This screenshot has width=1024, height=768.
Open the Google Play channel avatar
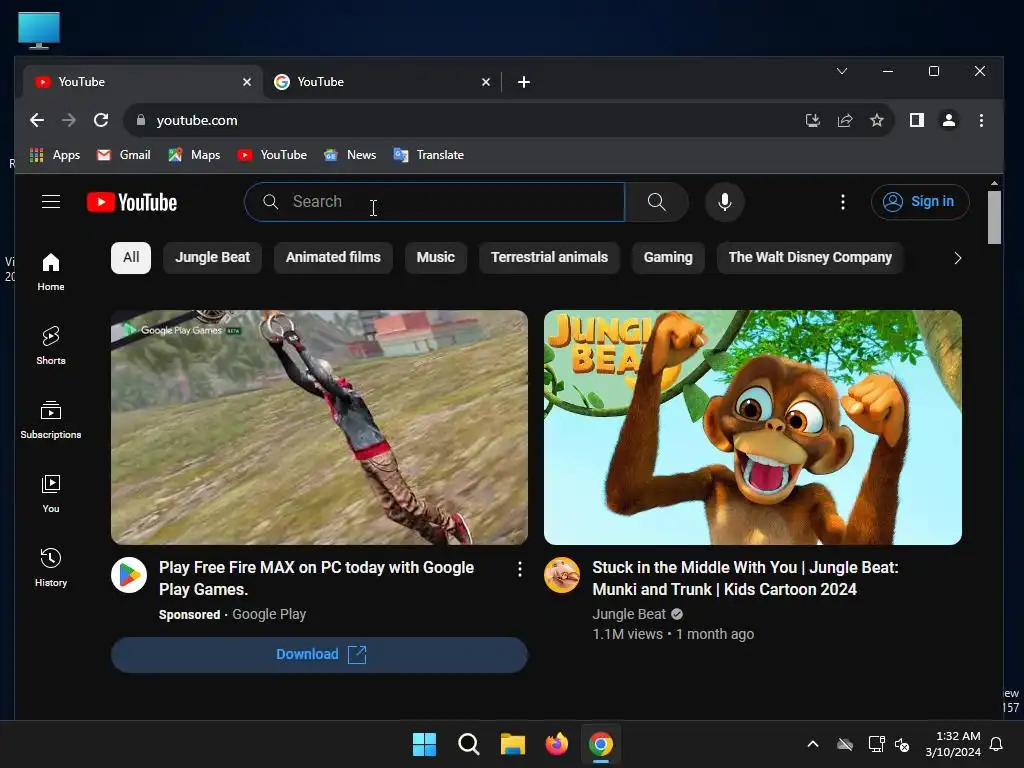(x=129, y=575)
